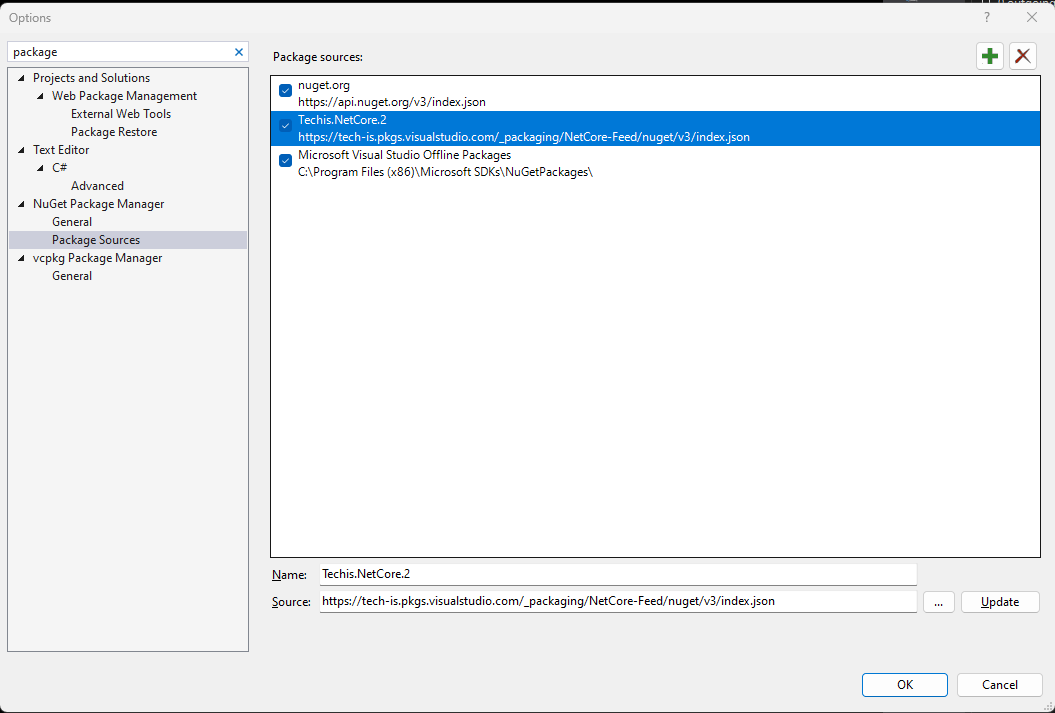This screenshot has width=1055, height=713.
Task: Open General under NuGet Package Manager
Action: coord(72,222)
